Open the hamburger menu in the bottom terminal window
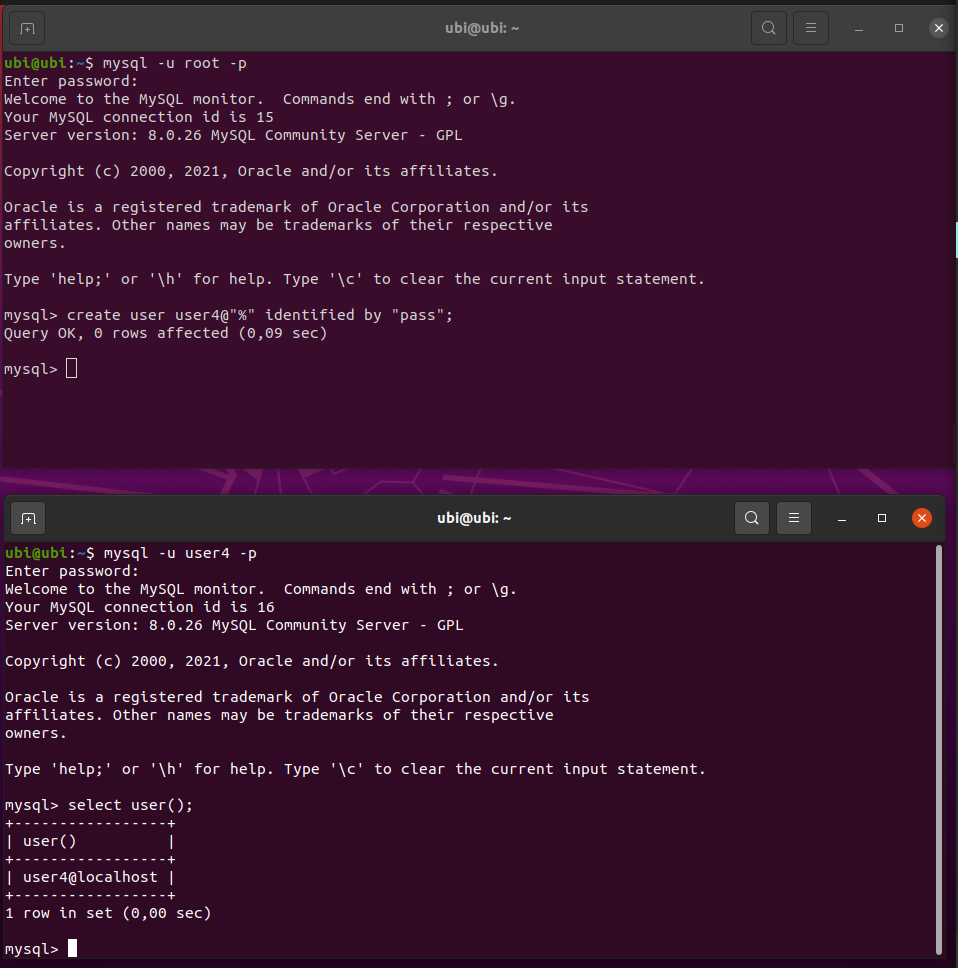Screen dimensions: 958x968 (x=794, y=518)
